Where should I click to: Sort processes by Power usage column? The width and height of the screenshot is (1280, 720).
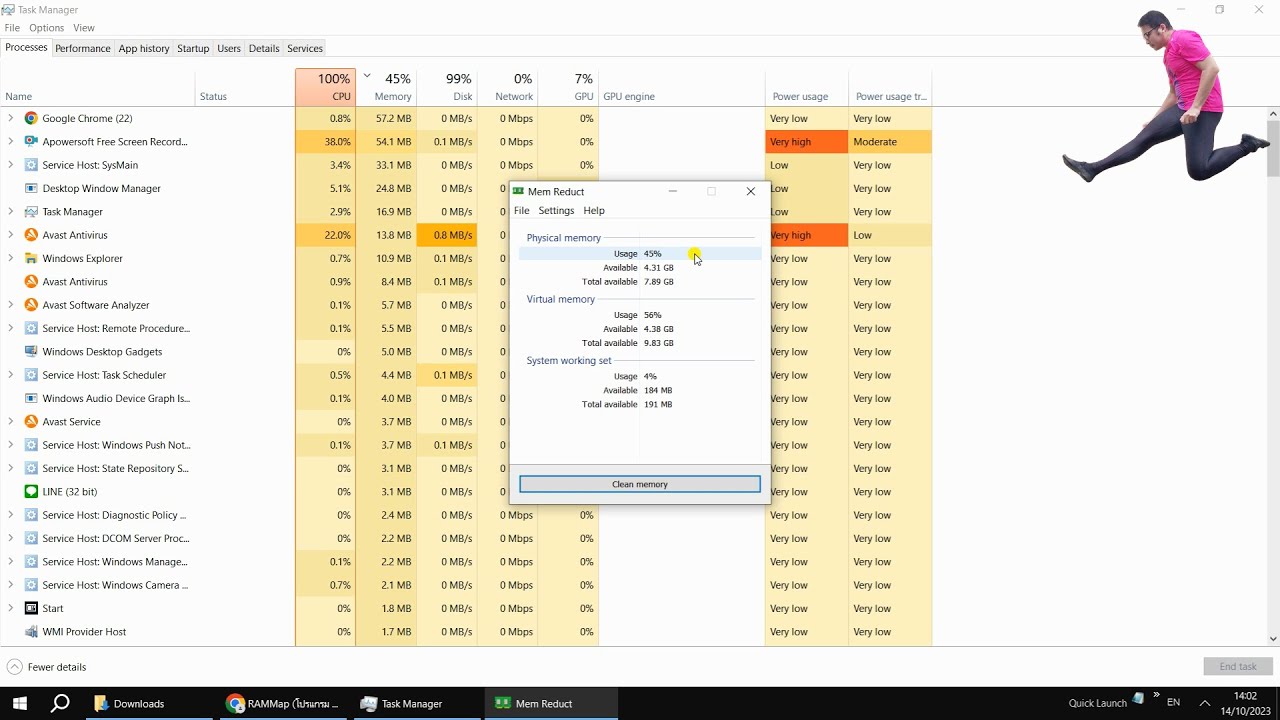coord(807,87)
